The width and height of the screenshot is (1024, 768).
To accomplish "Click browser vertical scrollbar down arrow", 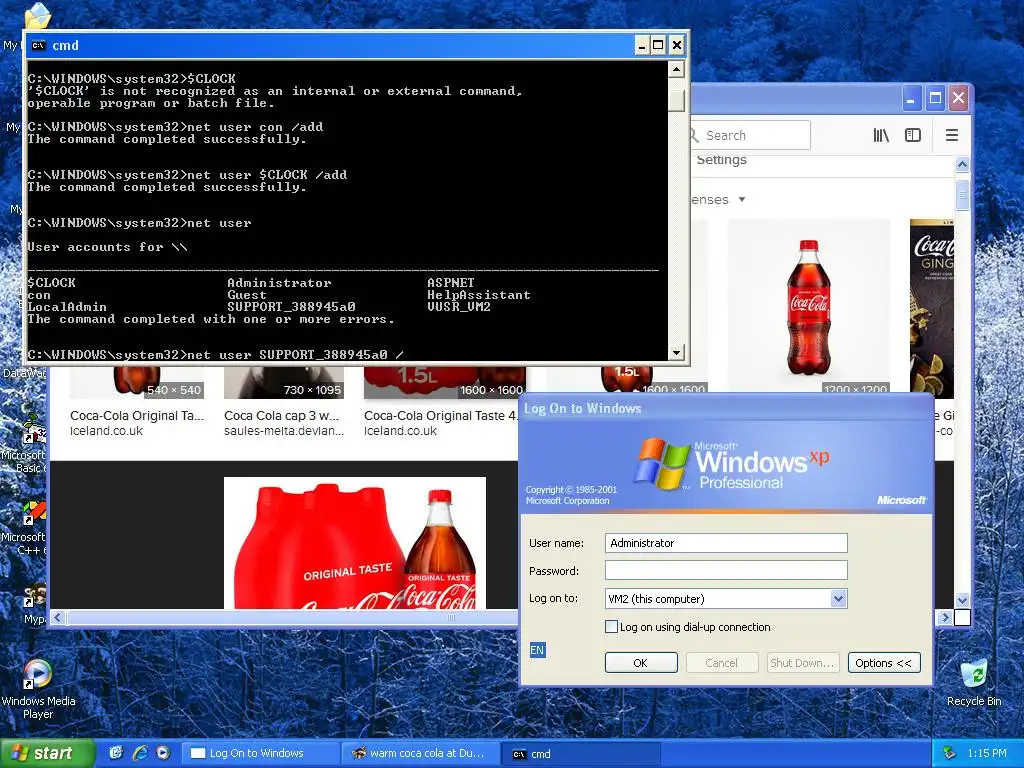I will pos(962,600).
